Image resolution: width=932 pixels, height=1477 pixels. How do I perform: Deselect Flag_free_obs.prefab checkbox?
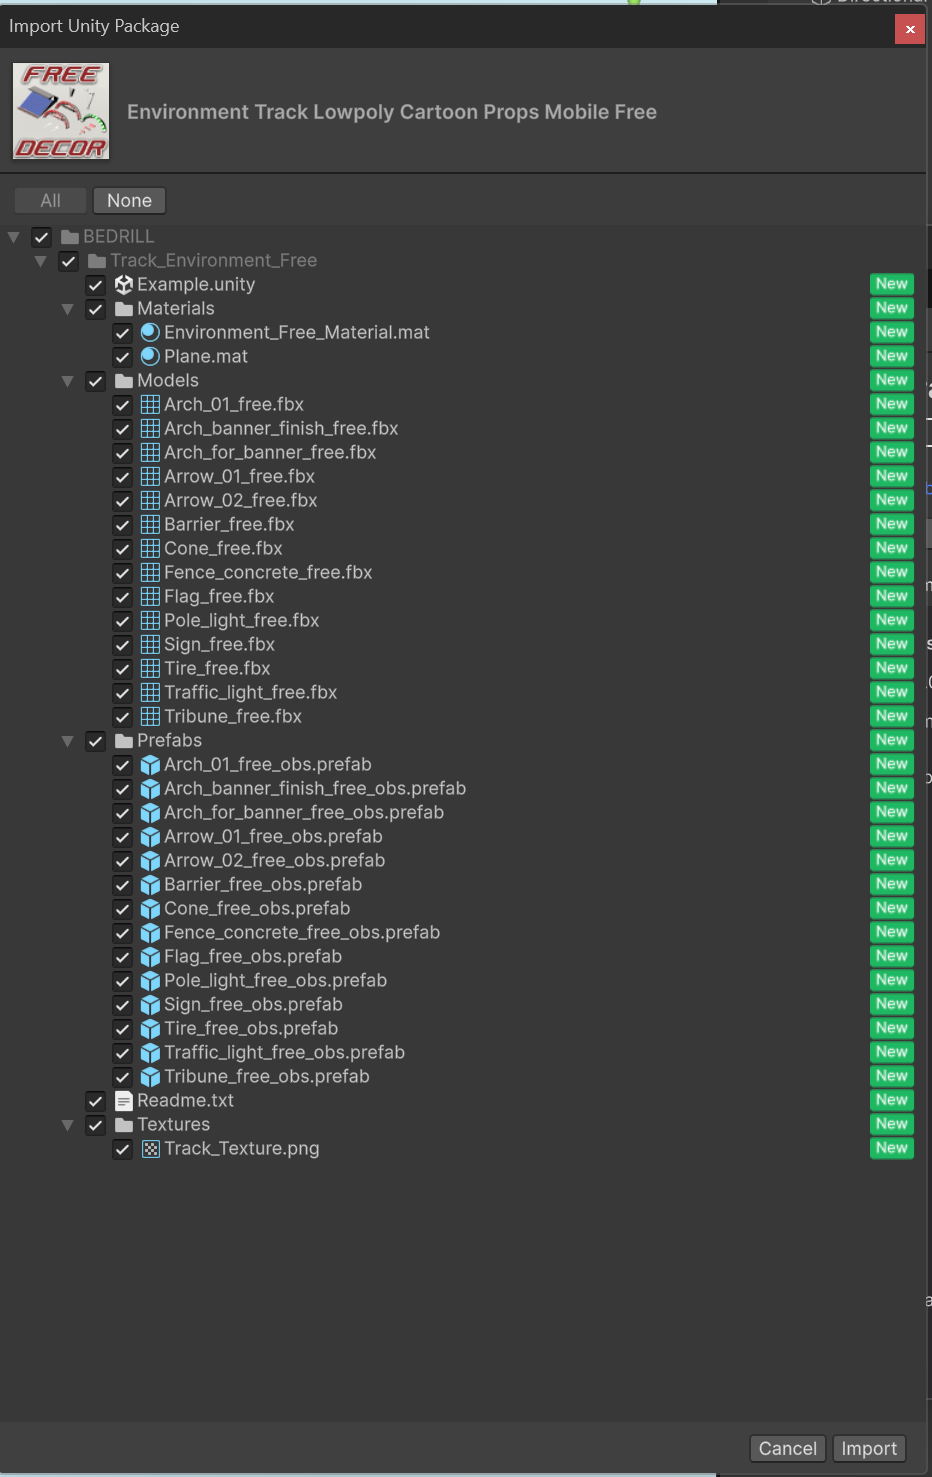123,957
